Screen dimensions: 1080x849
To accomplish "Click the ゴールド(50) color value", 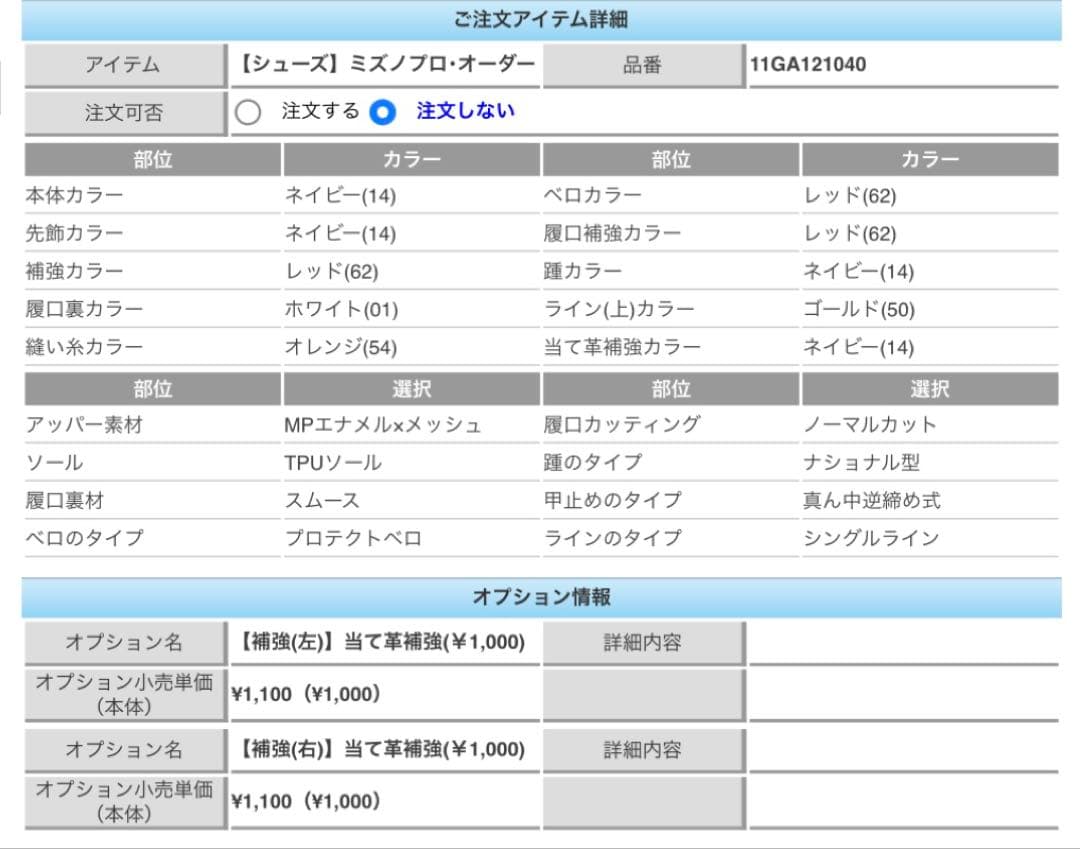I will tap(860, 310).
